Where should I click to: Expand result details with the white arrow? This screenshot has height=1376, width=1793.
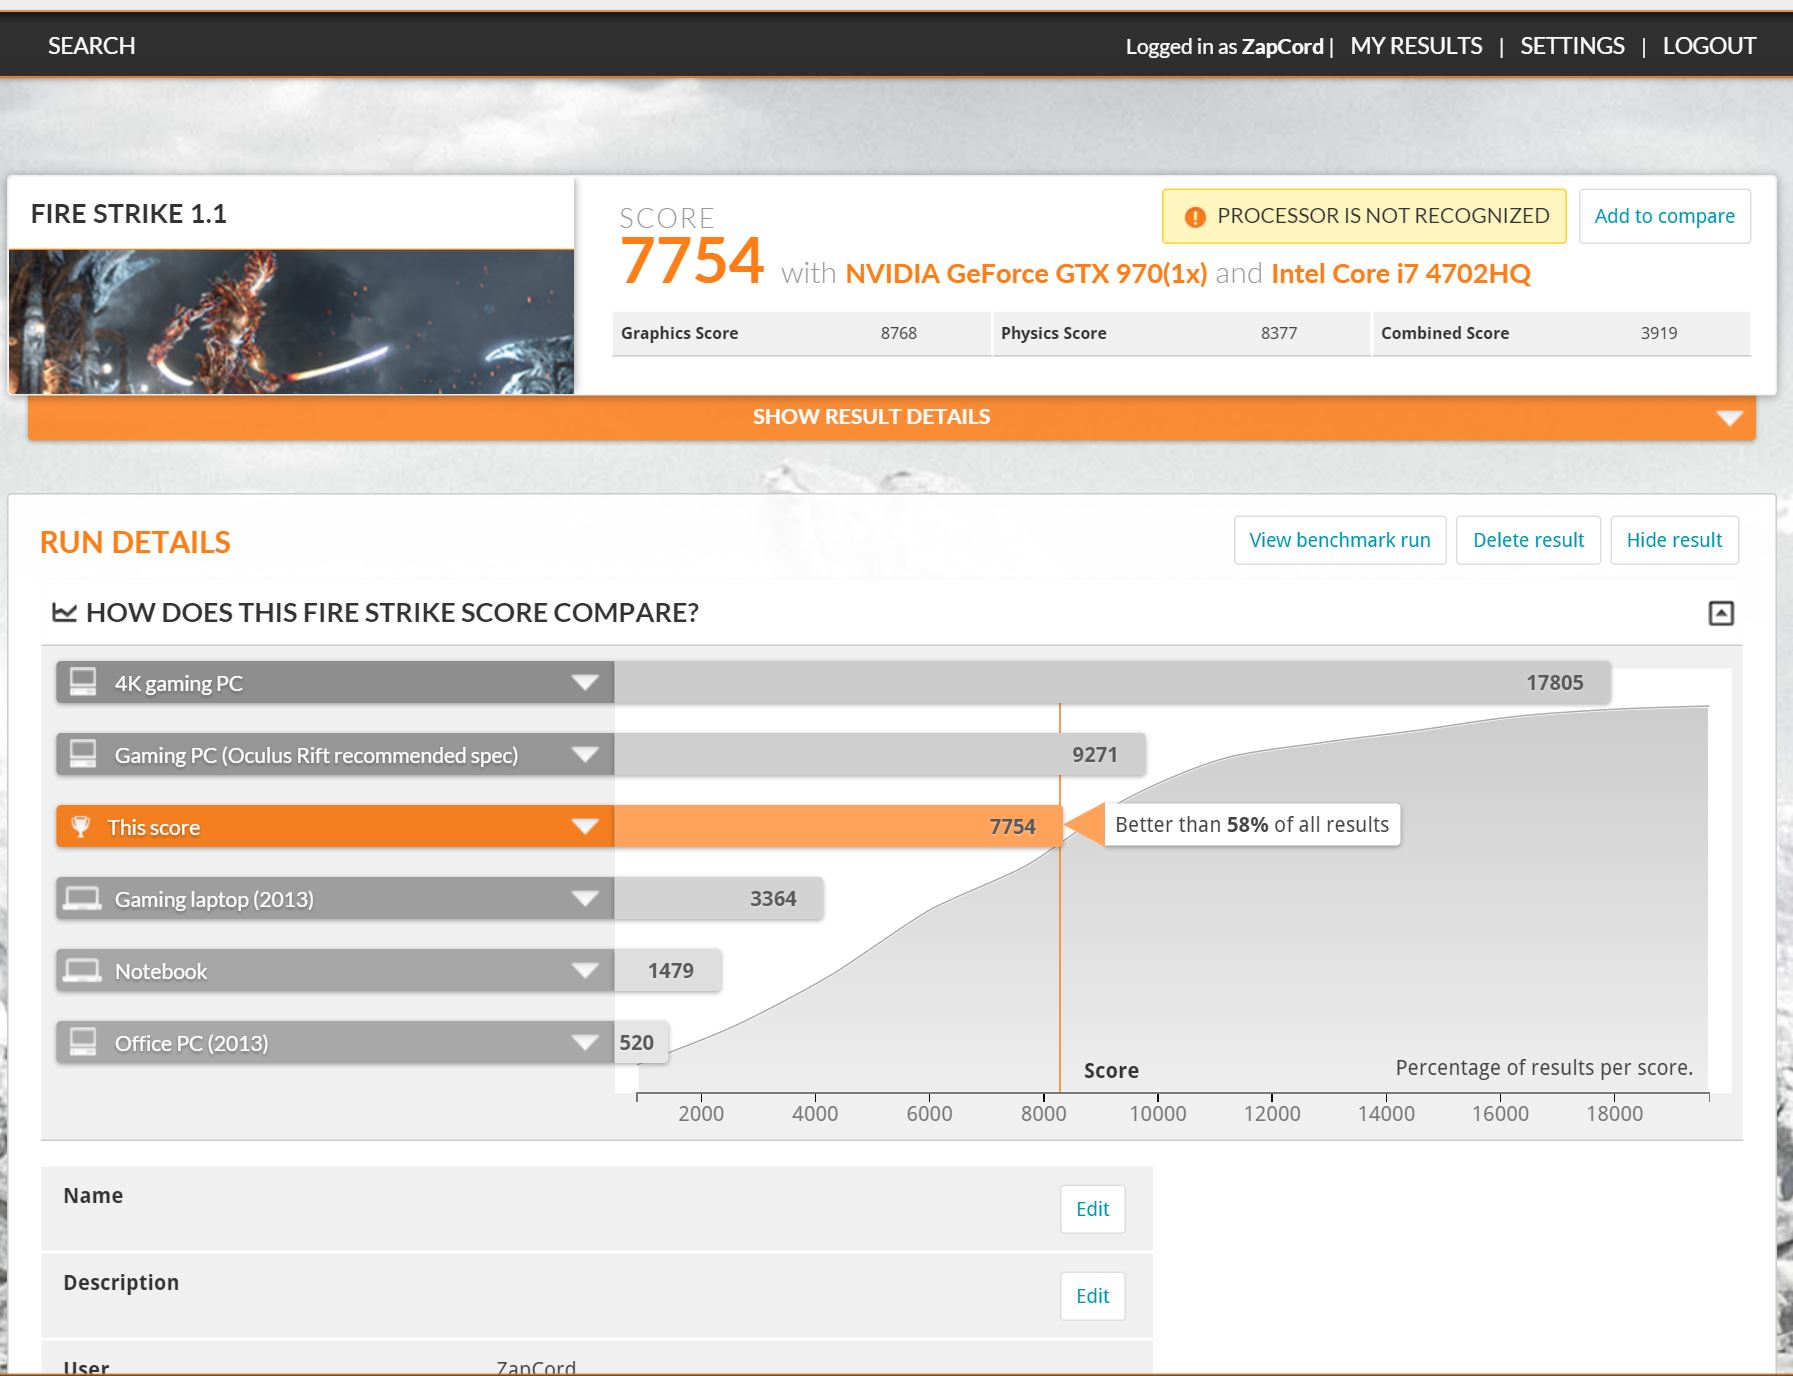click(1730, 418)
